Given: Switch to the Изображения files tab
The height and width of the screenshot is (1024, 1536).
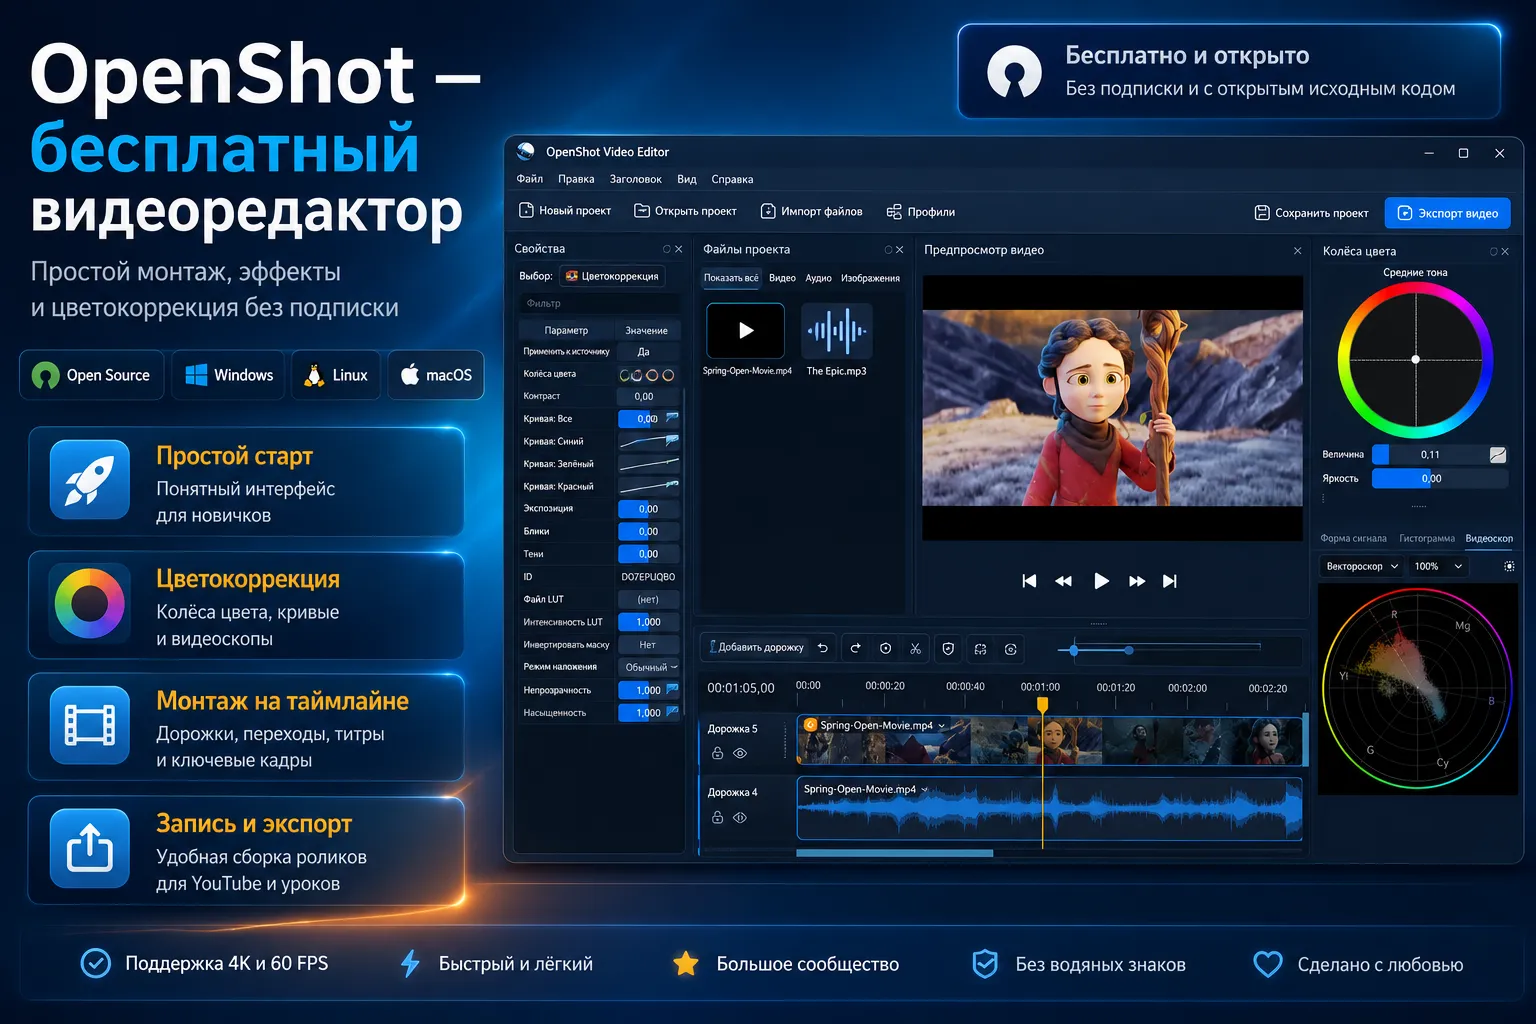Looking at the screenshot, I should point(870,278).
